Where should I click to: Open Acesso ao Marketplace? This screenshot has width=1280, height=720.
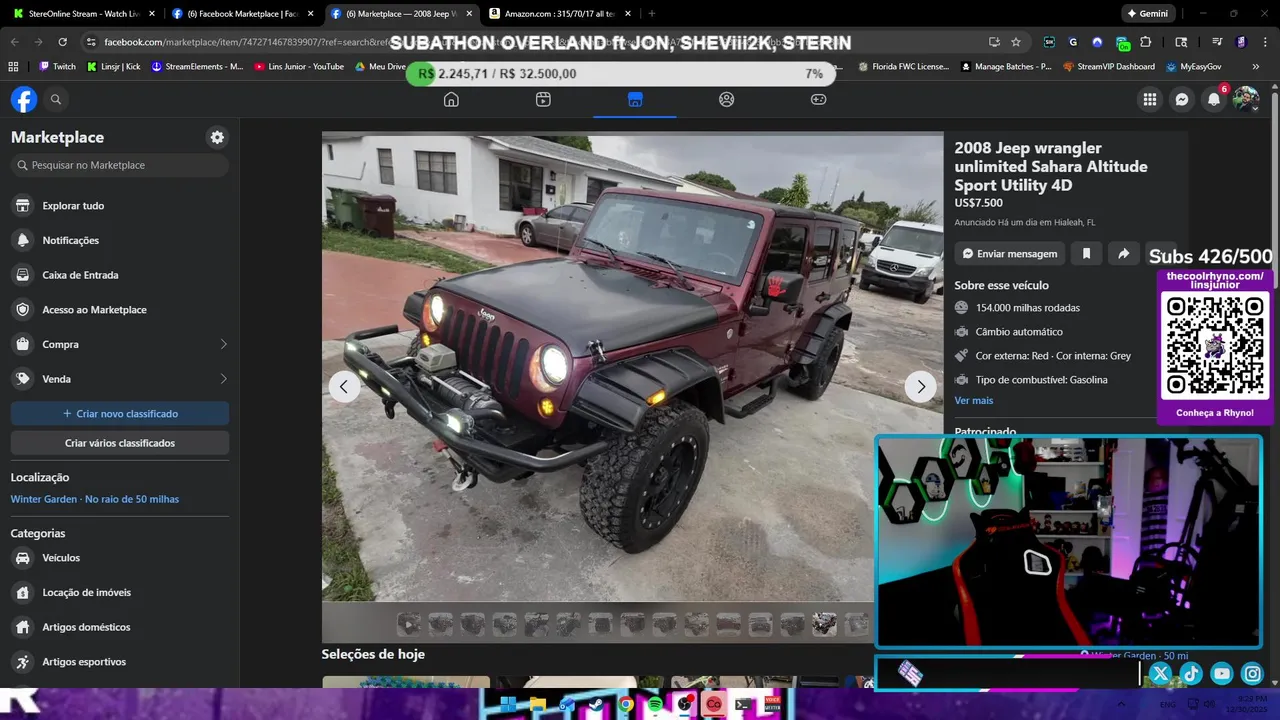[120, 310]
